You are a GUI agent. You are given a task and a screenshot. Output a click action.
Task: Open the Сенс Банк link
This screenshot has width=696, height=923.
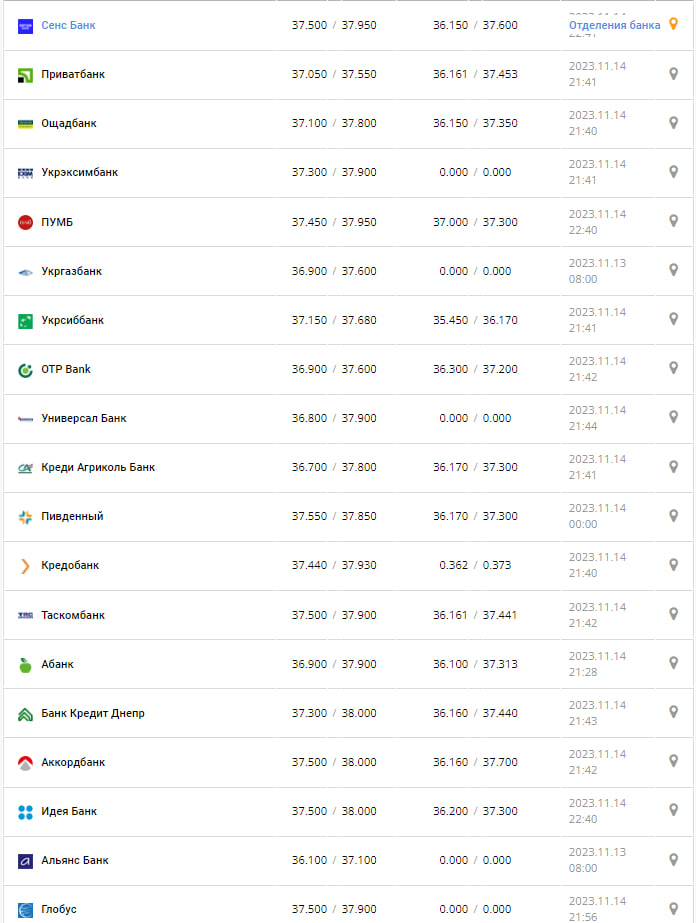click(x=68, y=24)
